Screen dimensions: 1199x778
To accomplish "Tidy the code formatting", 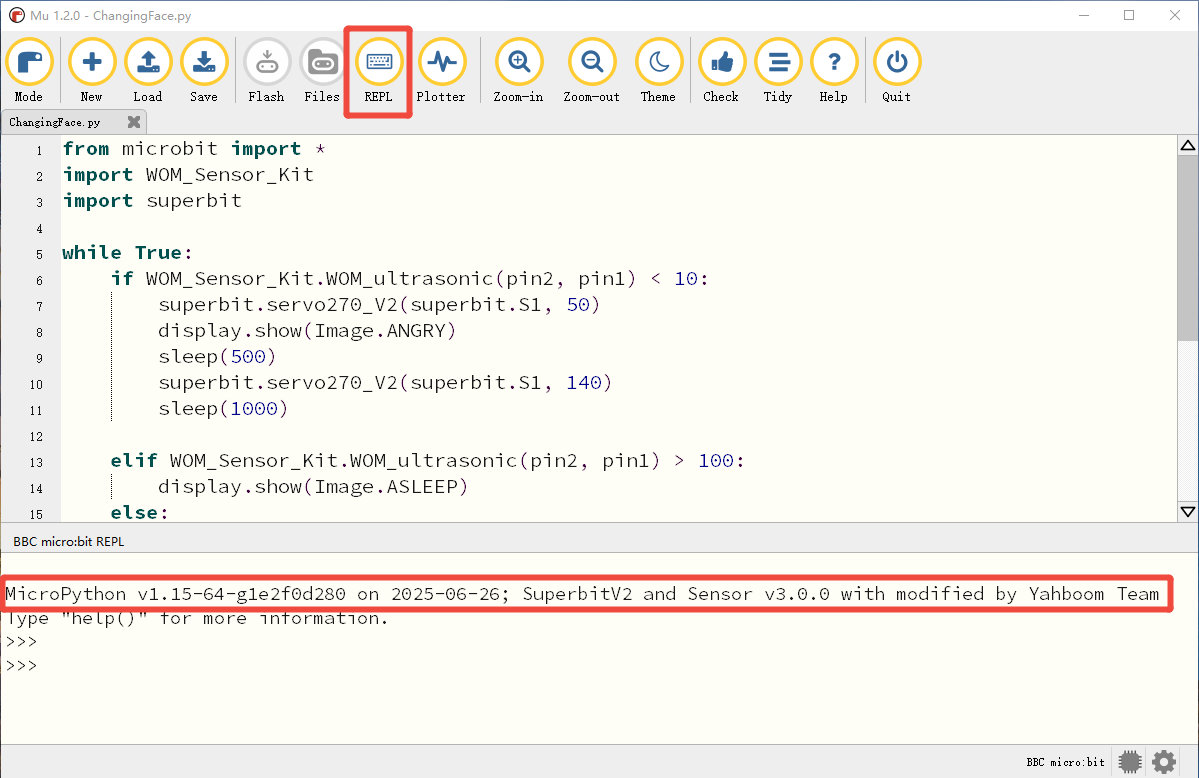I will (778, 71).
